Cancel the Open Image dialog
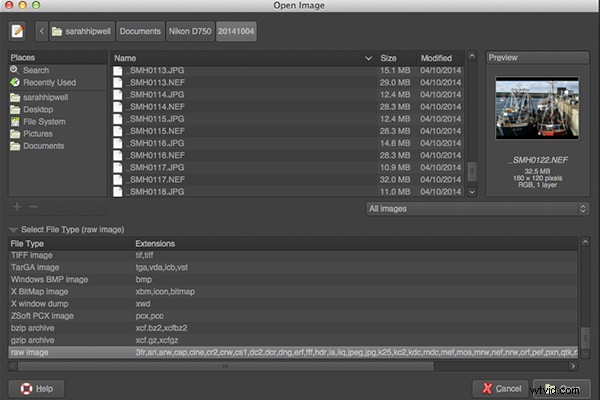This screenshot has height=400, width=600. 501,389
